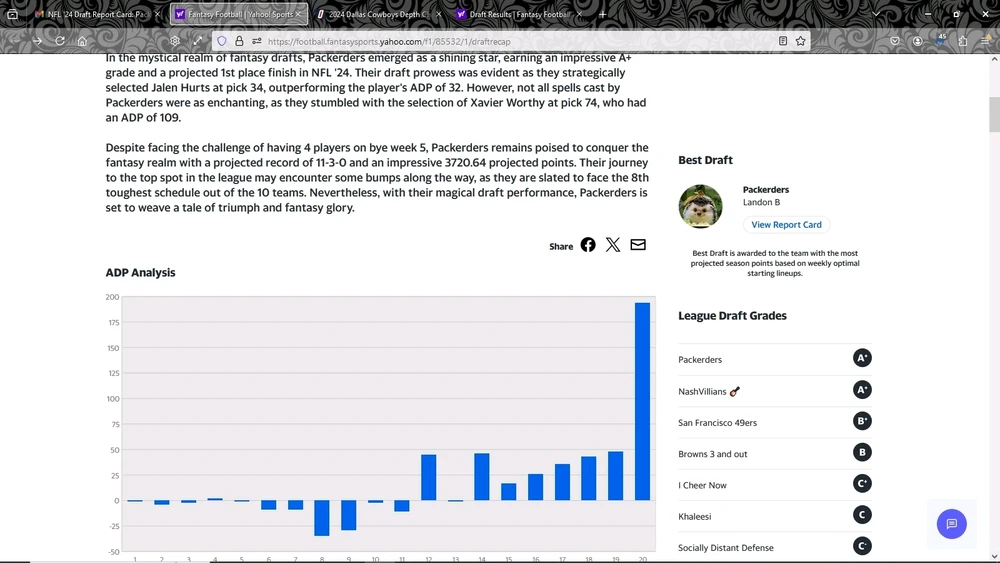Image resolution: width=1000 pixels, height=563 pixels.
Task: Open the extension with 45 badge
Action: (941, 41)
